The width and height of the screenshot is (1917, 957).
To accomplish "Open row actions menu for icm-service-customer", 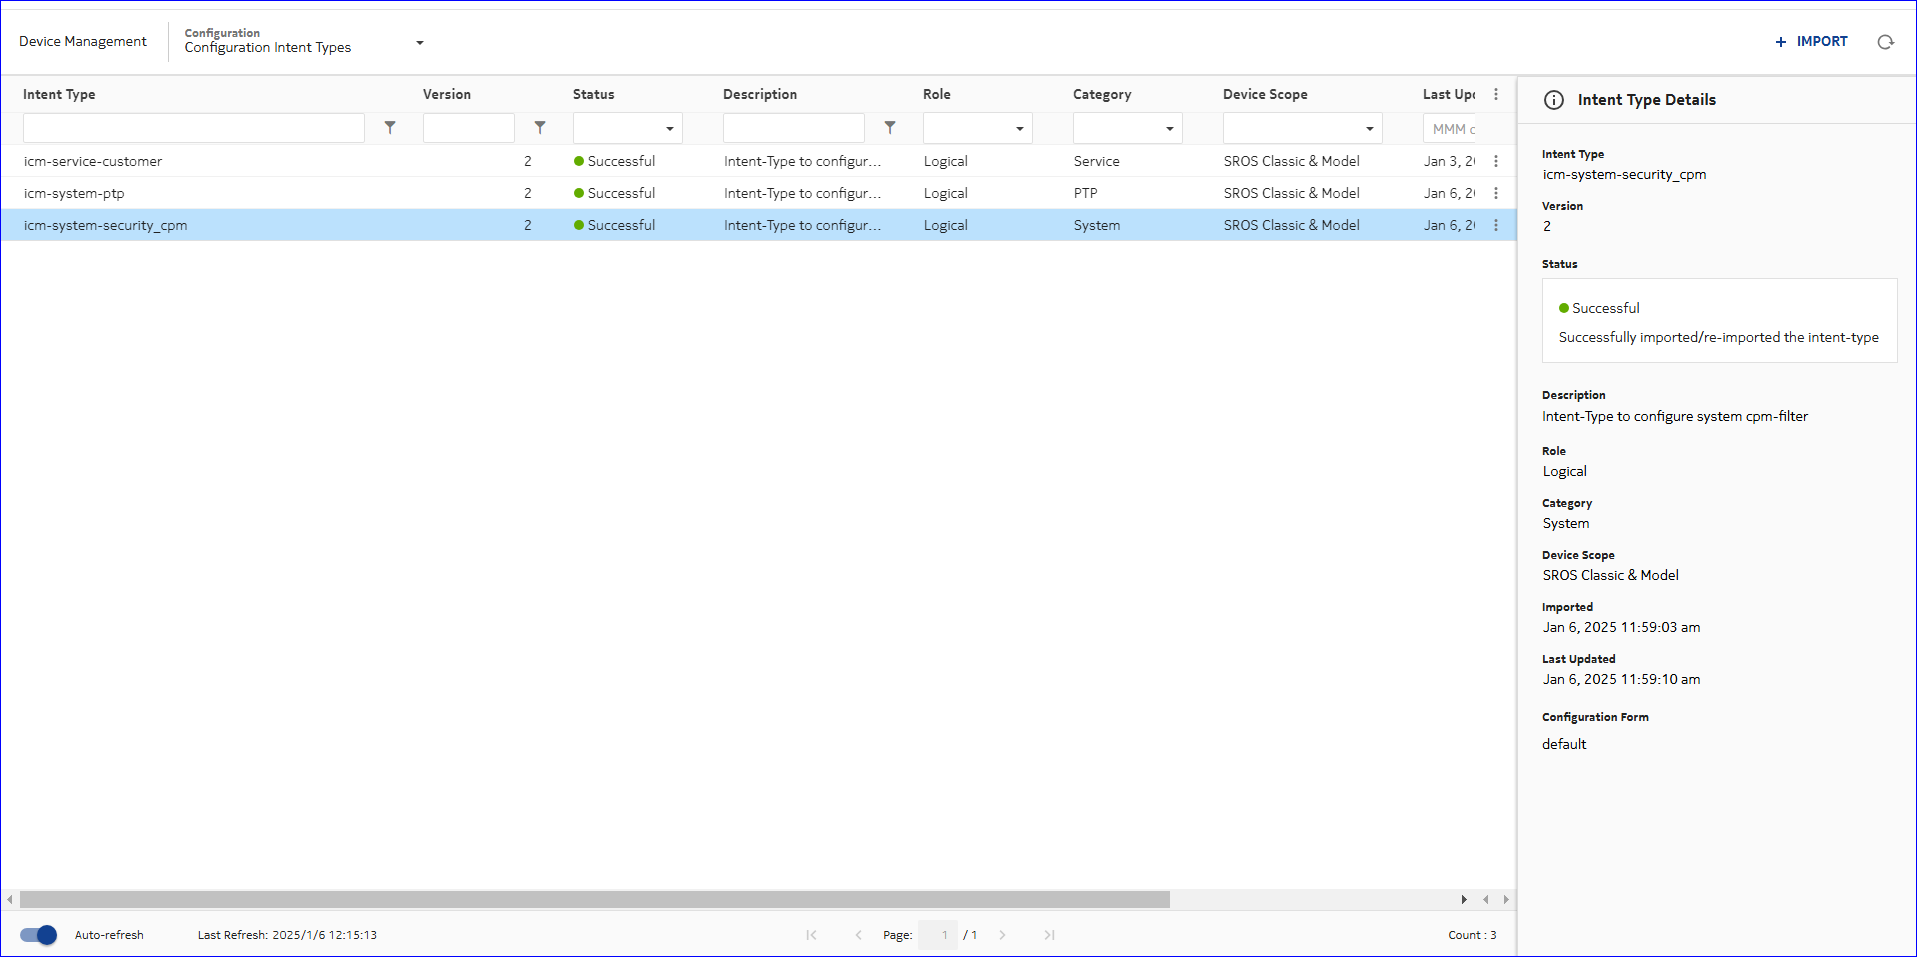I will pyautogui.click(x=1496, y=161).
